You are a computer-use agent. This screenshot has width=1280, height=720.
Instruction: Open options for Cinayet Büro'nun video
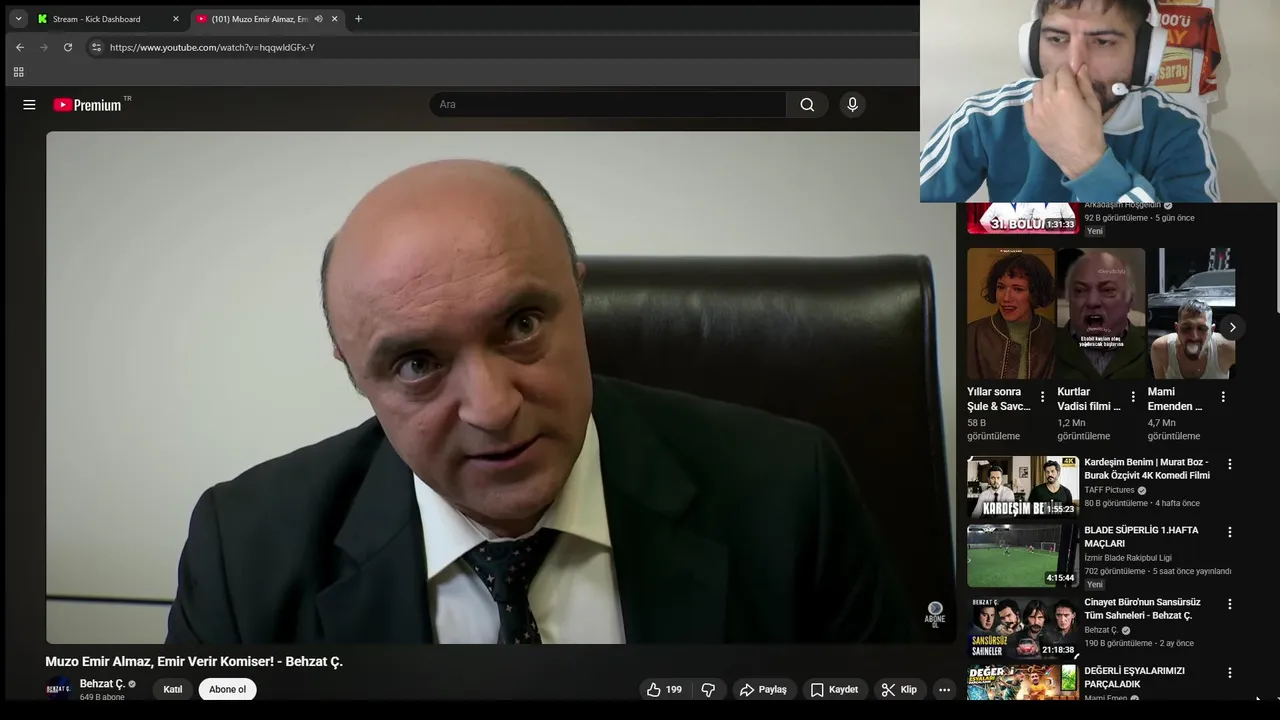coord(1230,604)
